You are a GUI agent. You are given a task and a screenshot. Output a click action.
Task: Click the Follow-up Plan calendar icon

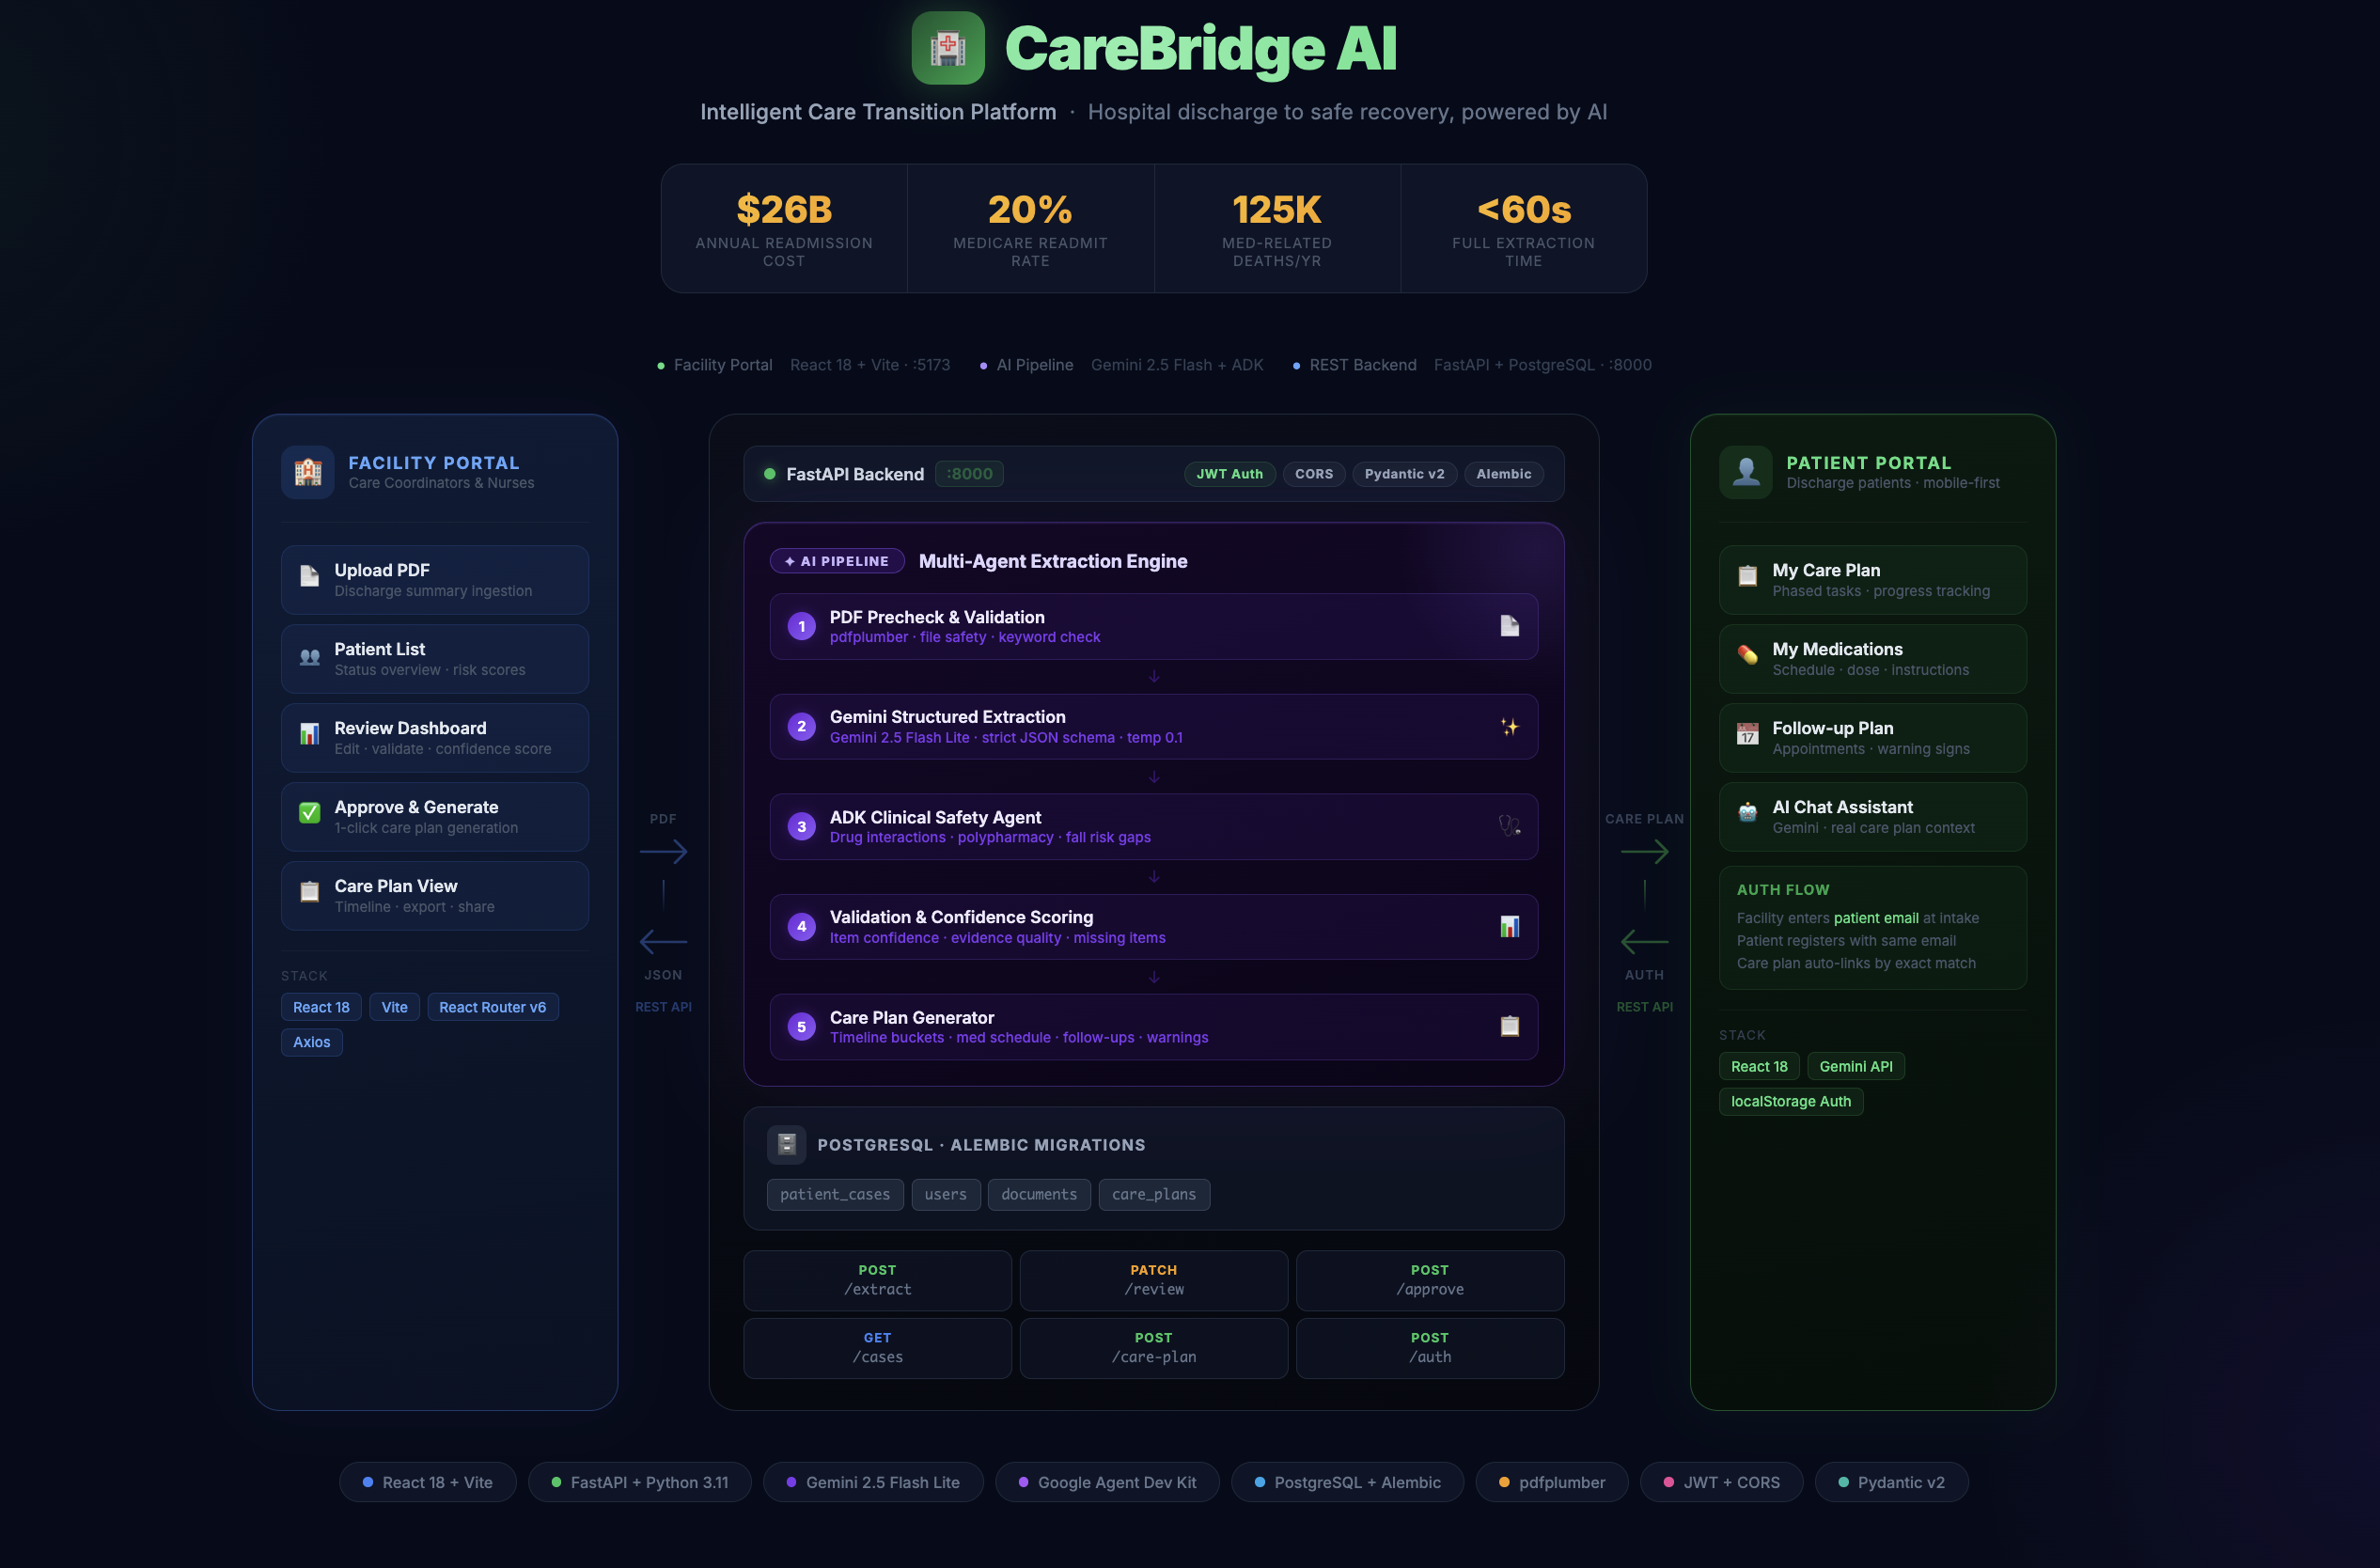[x=1747, y=734]
